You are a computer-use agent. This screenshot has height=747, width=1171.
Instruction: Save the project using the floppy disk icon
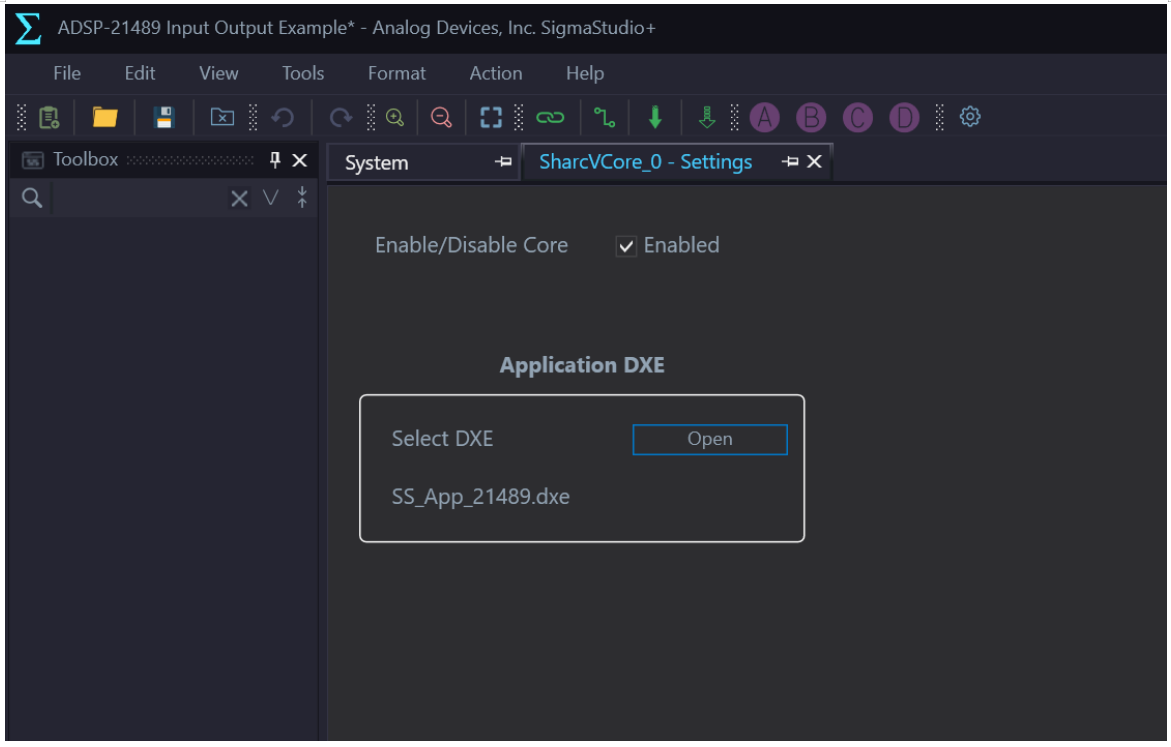coord(164,117)
